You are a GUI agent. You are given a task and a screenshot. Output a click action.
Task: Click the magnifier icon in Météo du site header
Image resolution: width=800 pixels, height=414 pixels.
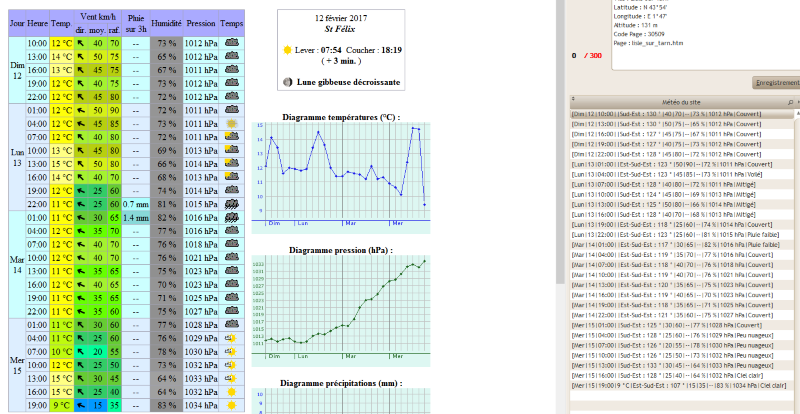790,102
